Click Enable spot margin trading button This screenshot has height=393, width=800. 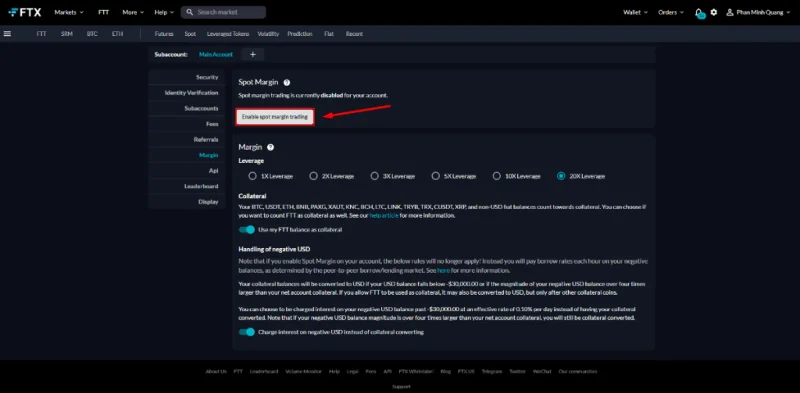click(275, 117)
